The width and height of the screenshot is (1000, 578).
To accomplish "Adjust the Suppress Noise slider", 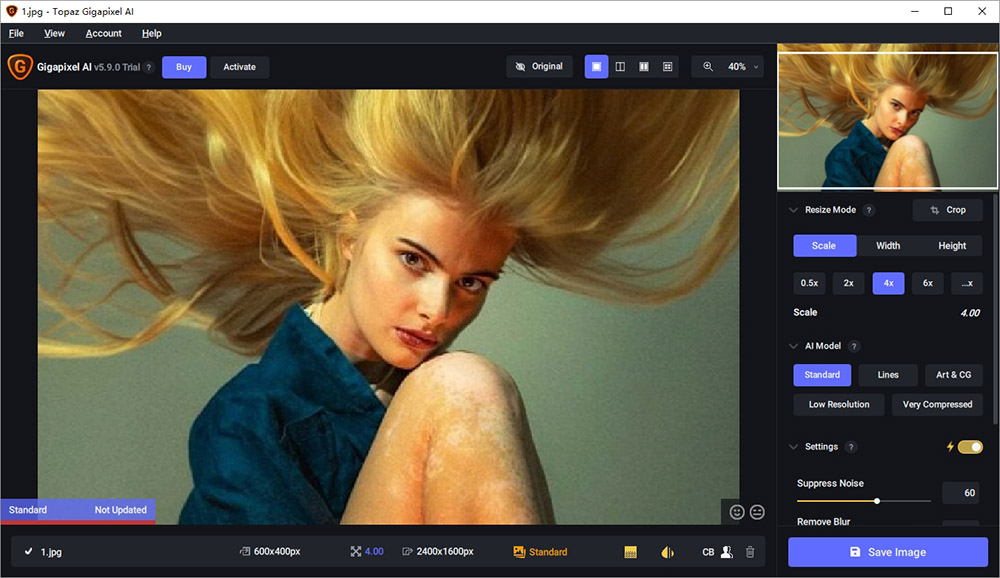I will [877, 500].
